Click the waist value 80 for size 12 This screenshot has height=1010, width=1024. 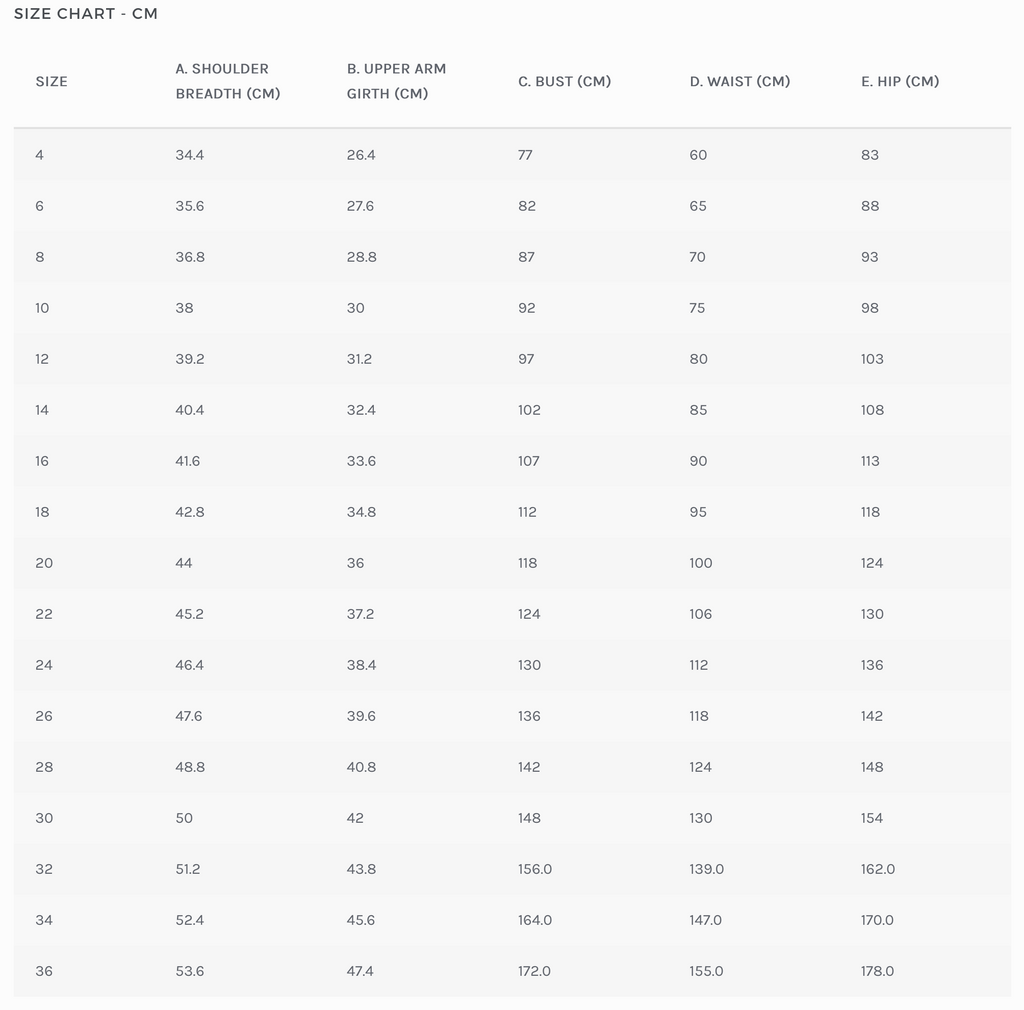point(698,359)
